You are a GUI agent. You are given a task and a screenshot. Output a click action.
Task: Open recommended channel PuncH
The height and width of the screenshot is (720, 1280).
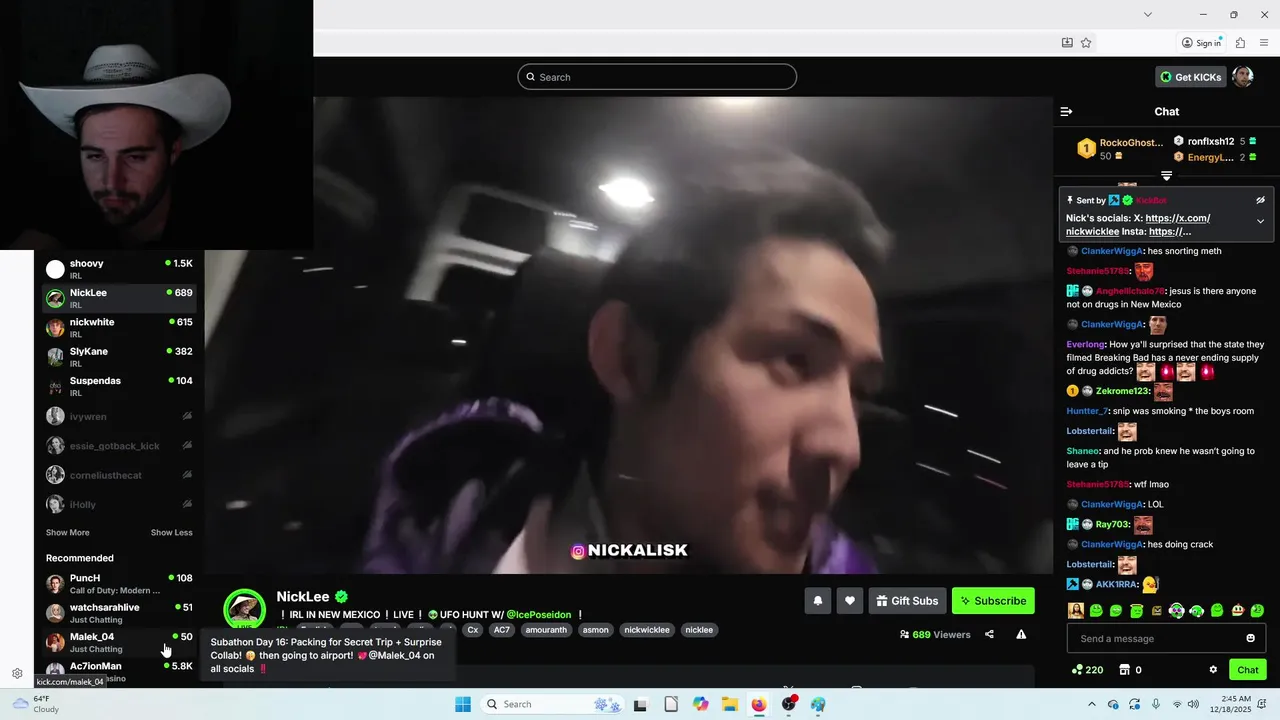[x=118, y=584]
